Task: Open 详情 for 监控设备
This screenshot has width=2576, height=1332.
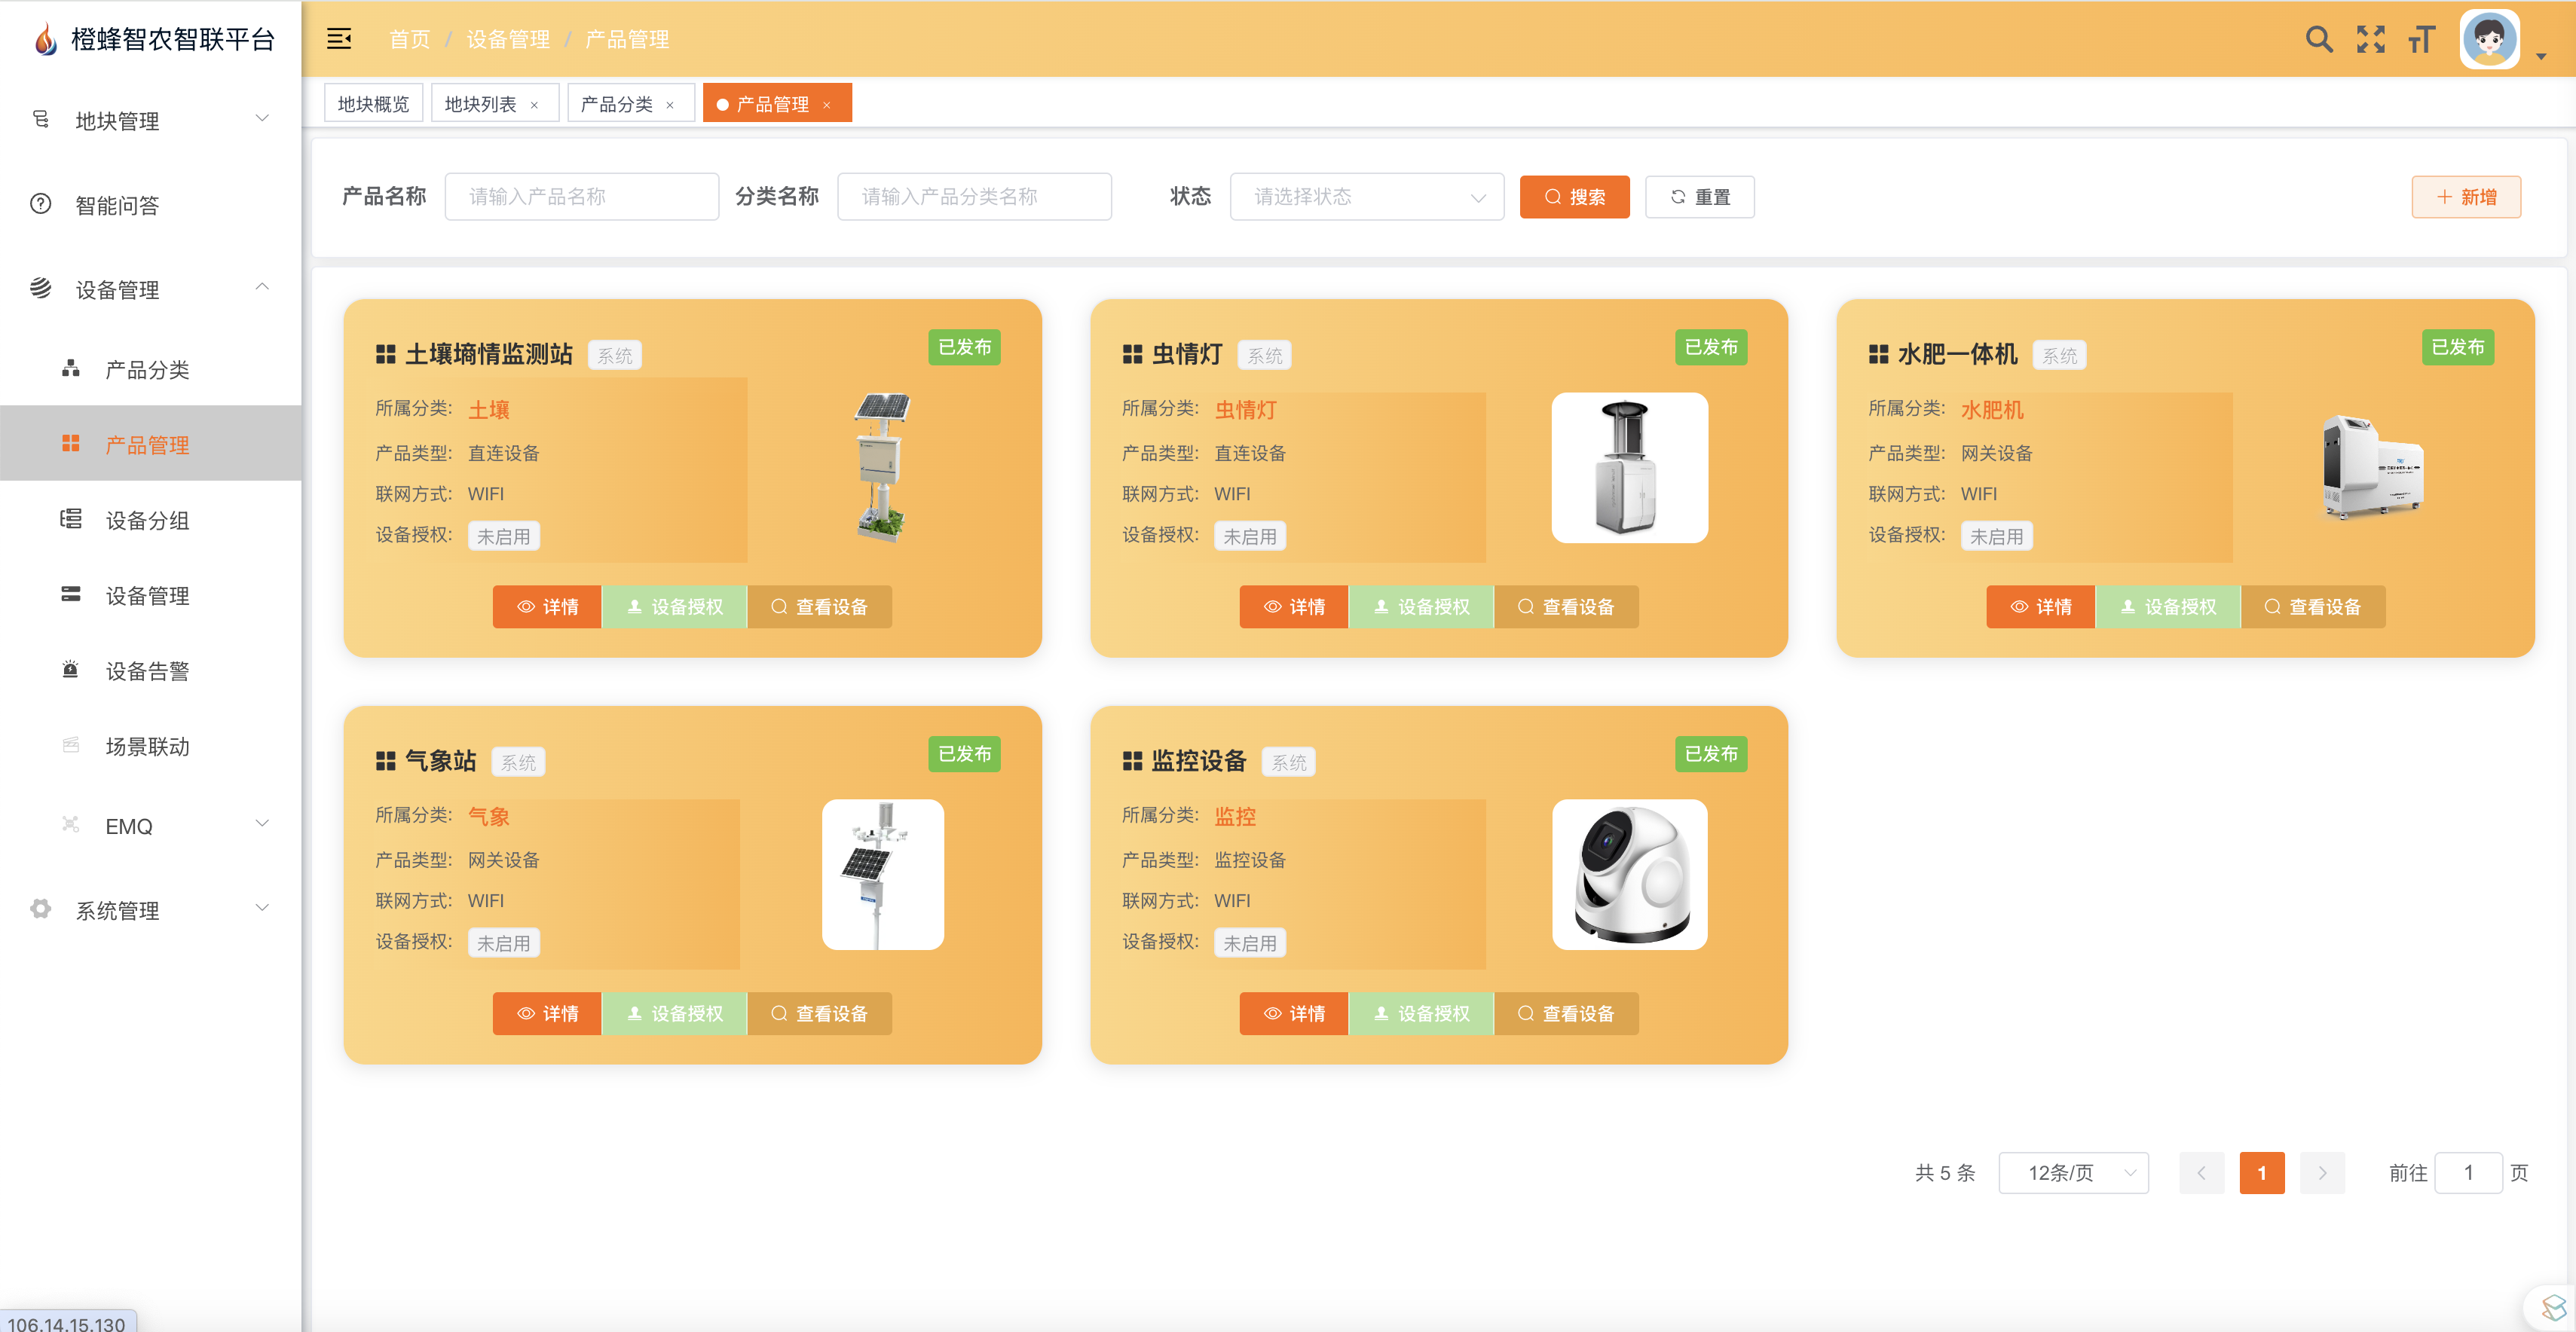Action: tap(1294, 1013)
